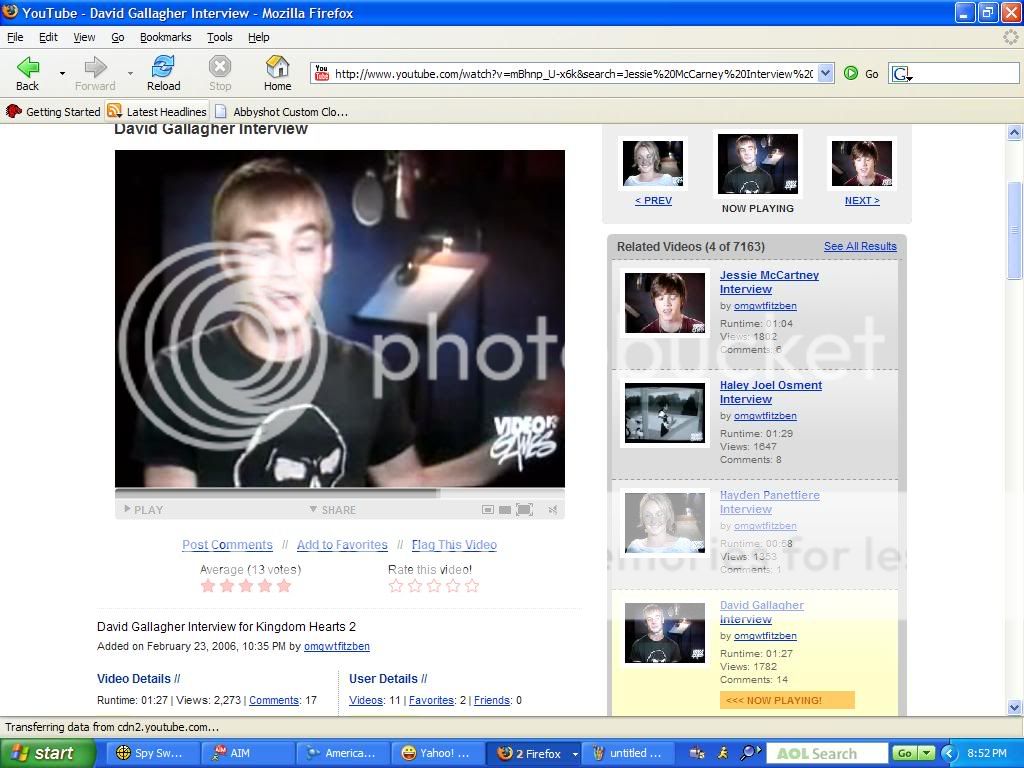Mute the video player sound
This screenshot has height=768, width=1024.
(x=552, y=510)
